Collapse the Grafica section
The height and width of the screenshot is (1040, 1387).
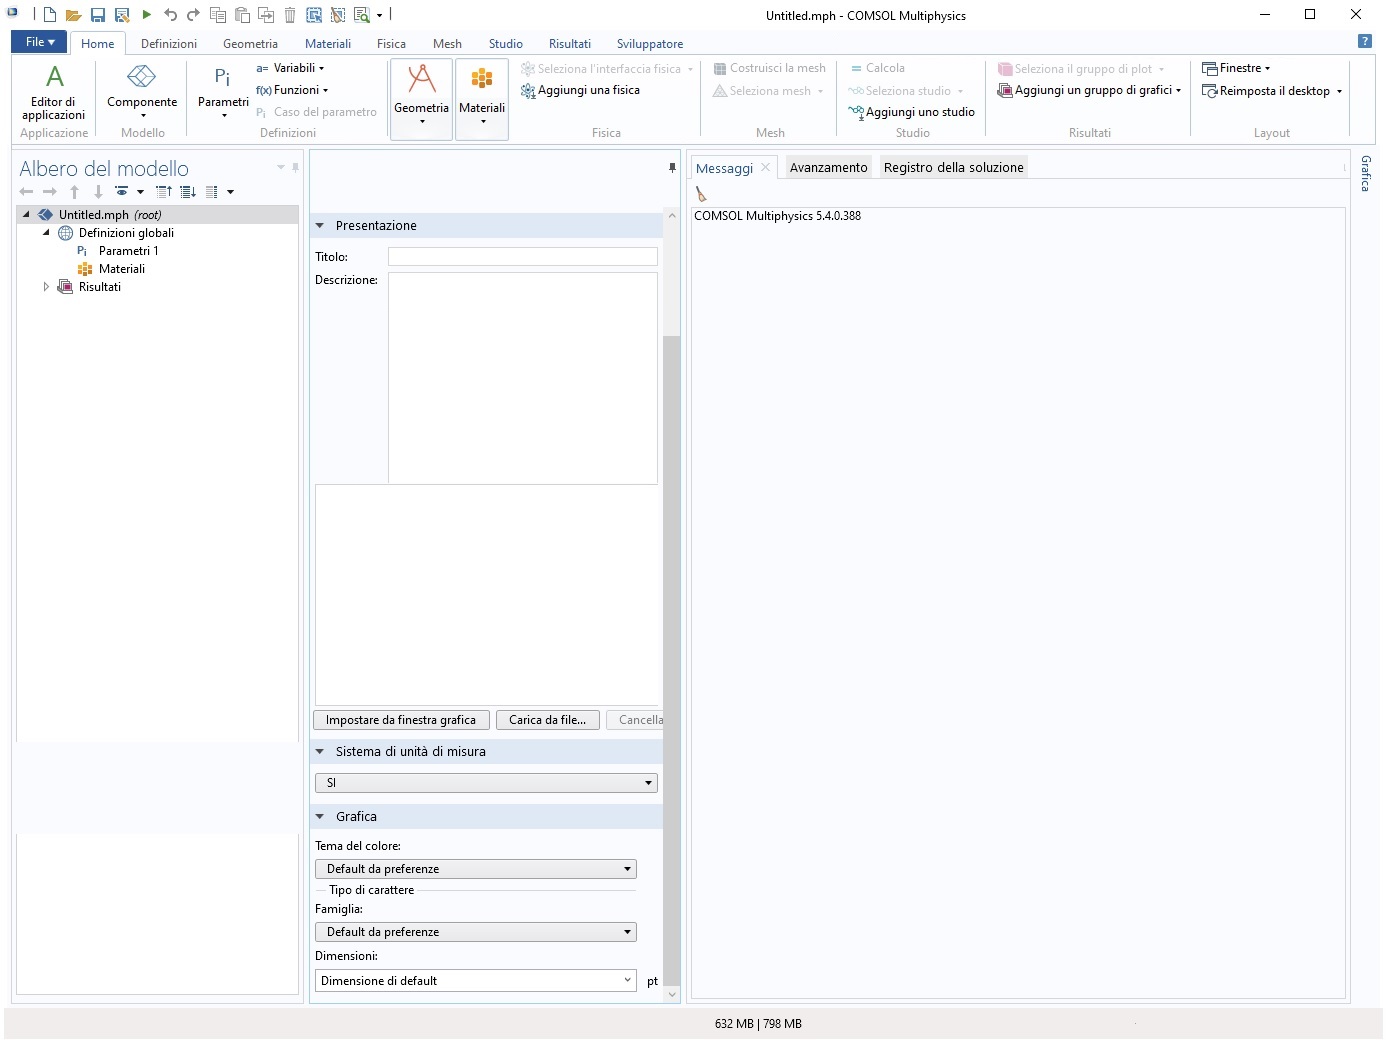click(x=320, y=817)
